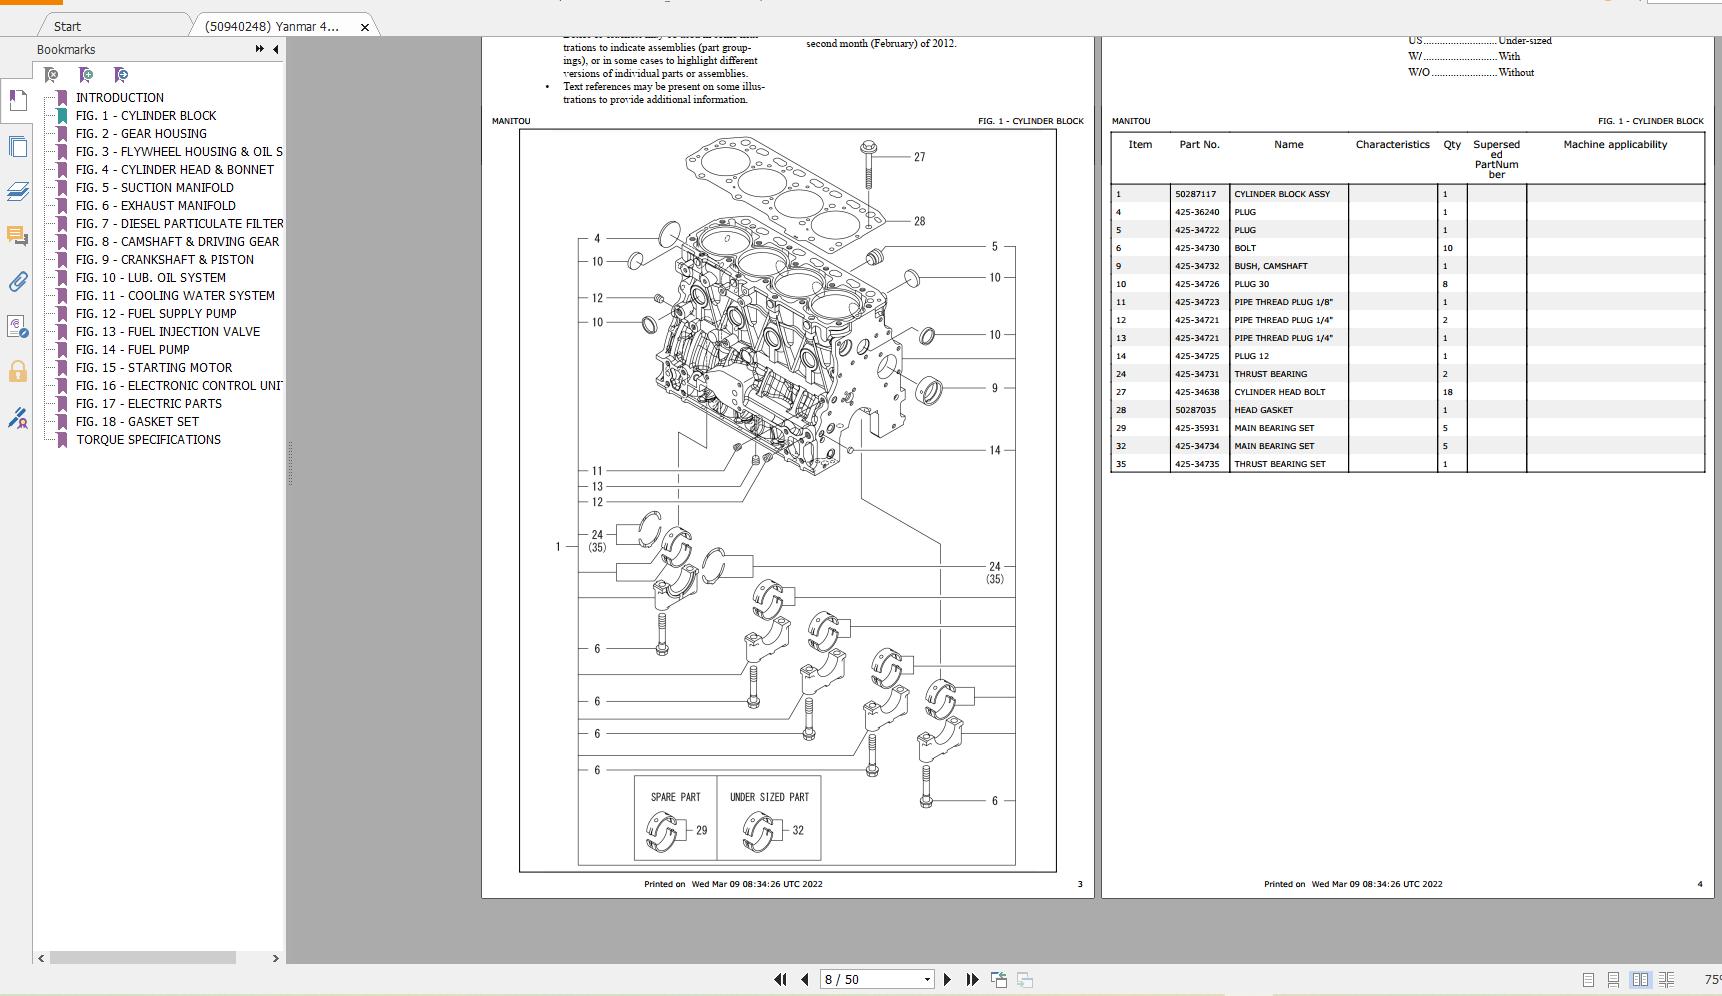Image resolution: width=1722 pixels, height=996 pixels.
Task: Open the Page Thumbnails panel
Action: [17, 147]
